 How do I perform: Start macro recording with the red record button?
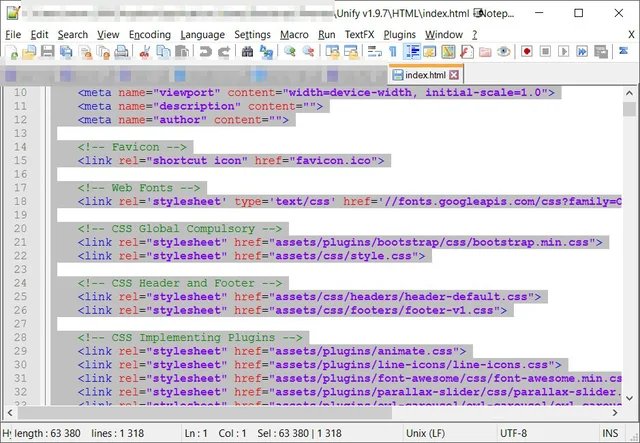point(527,51)
